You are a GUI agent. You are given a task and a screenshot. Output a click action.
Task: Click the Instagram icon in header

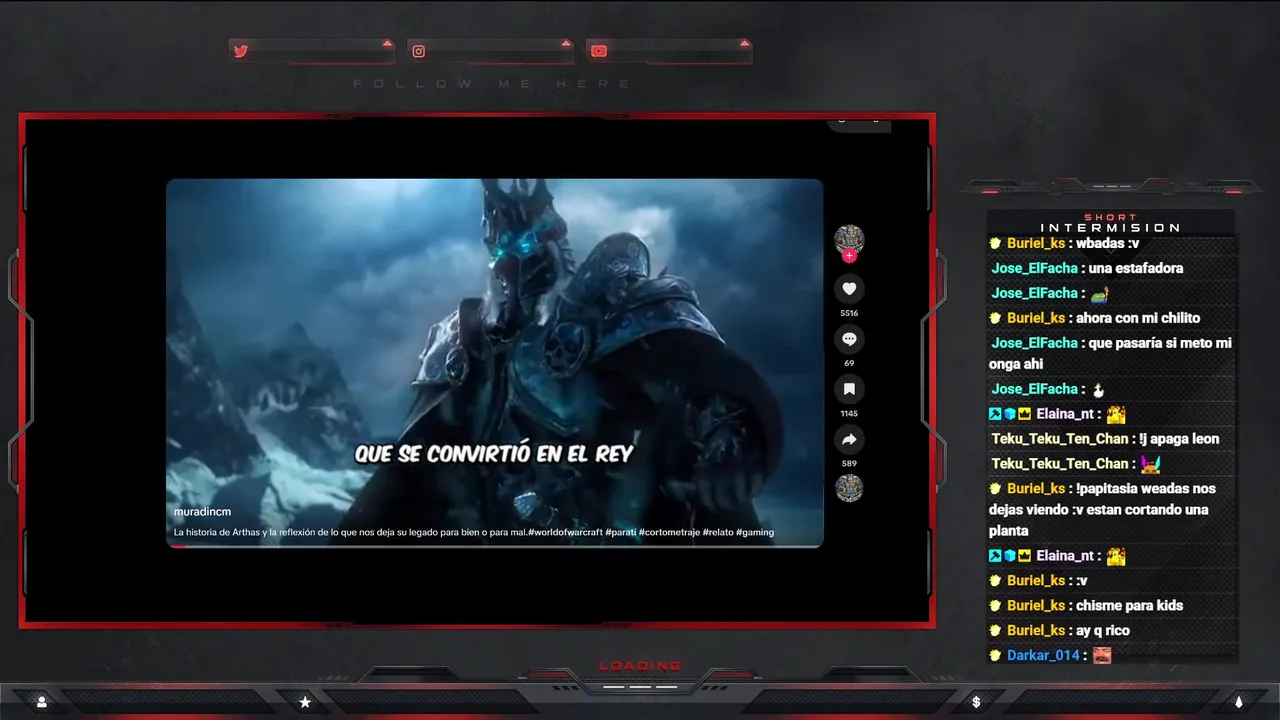419,51
